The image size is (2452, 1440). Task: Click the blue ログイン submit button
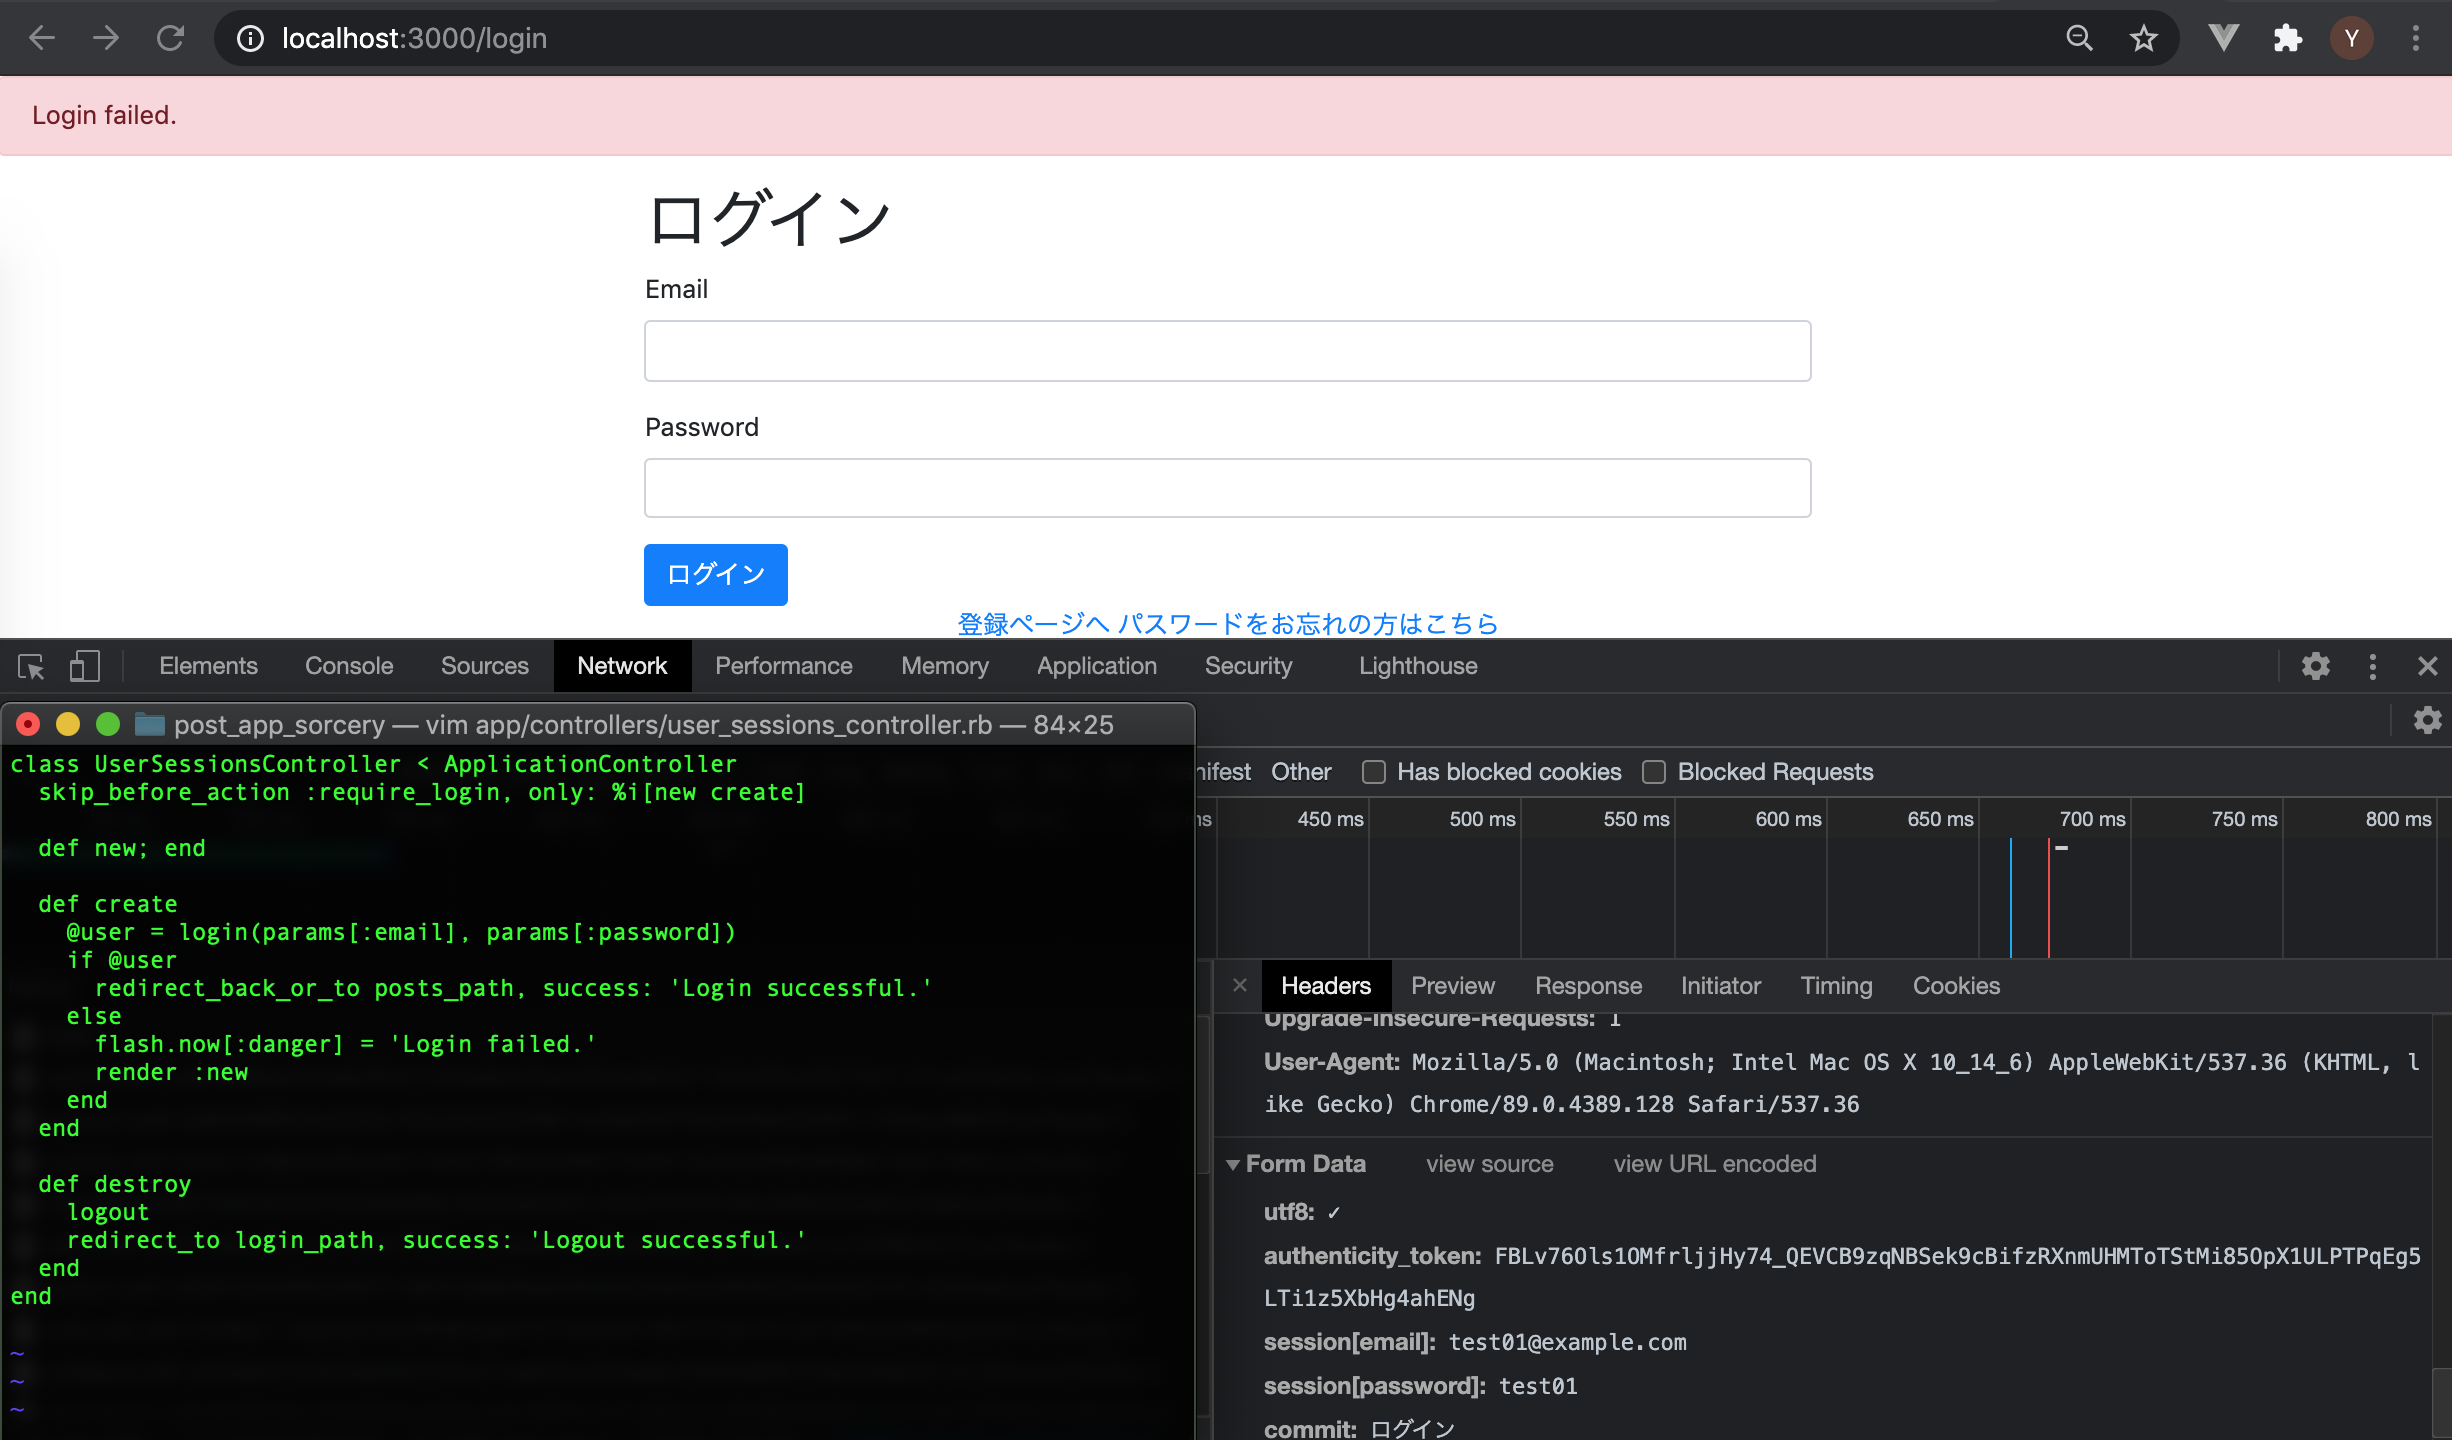716,575
